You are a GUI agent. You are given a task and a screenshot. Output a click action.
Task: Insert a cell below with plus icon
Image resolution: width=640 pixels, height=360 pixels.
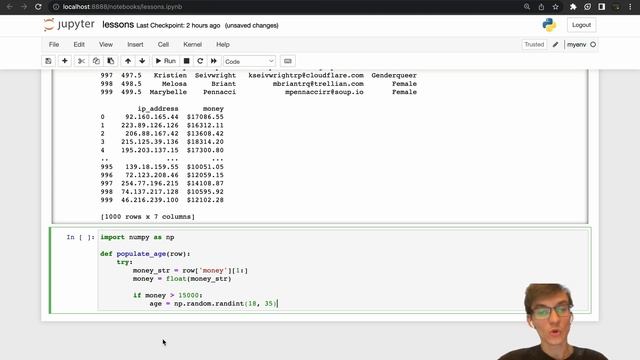[x=64, y=61]
